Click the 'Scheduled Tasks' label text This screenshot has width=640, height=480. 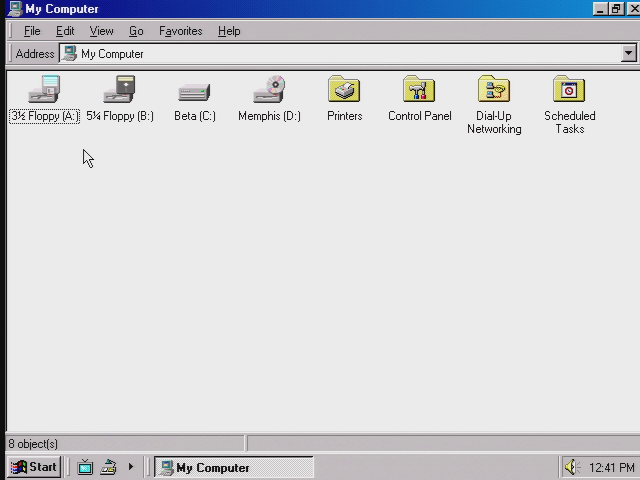pos(569,122)
